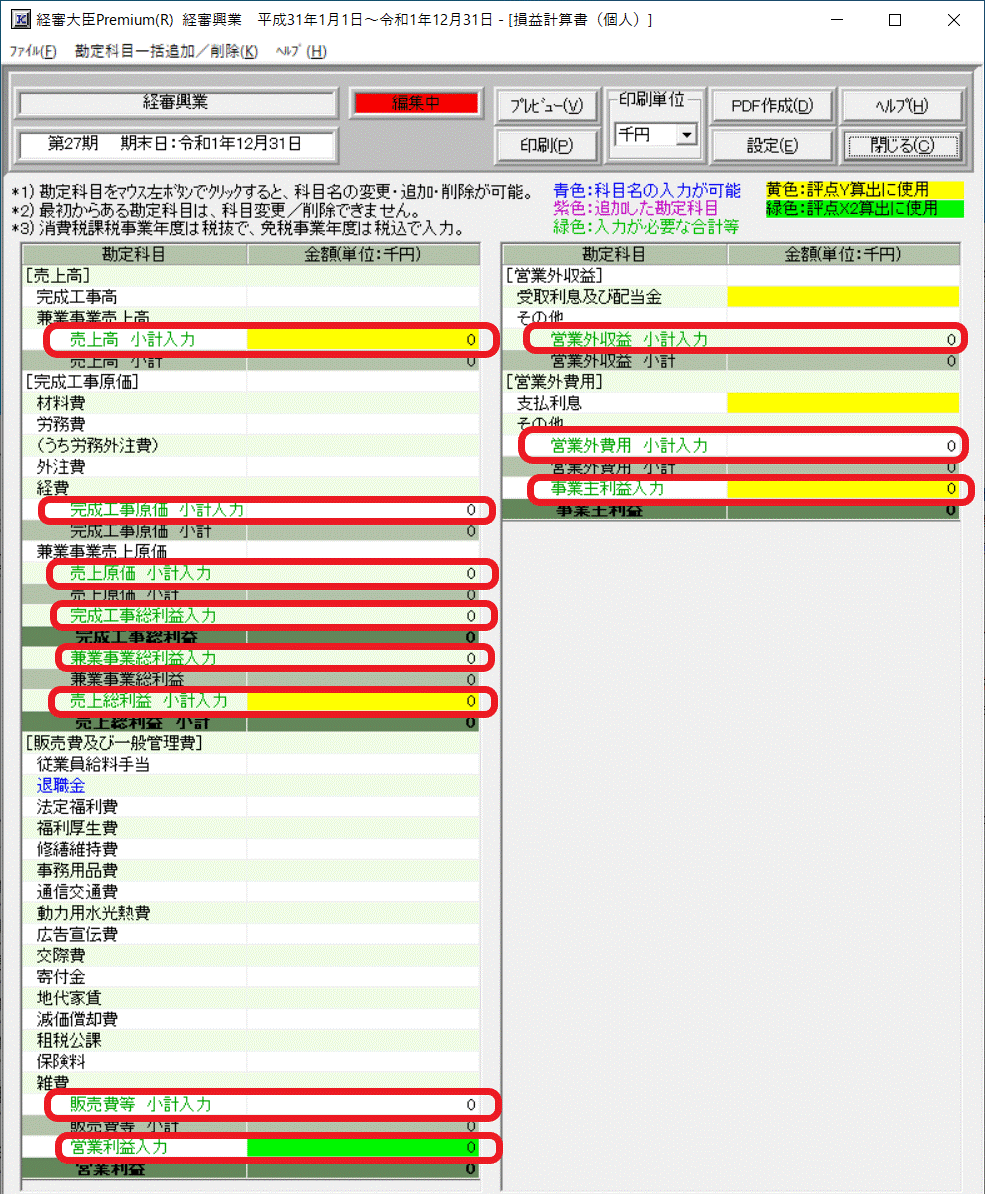
Task: Click 福利厚生費 account row
Action: pos(250,828)
